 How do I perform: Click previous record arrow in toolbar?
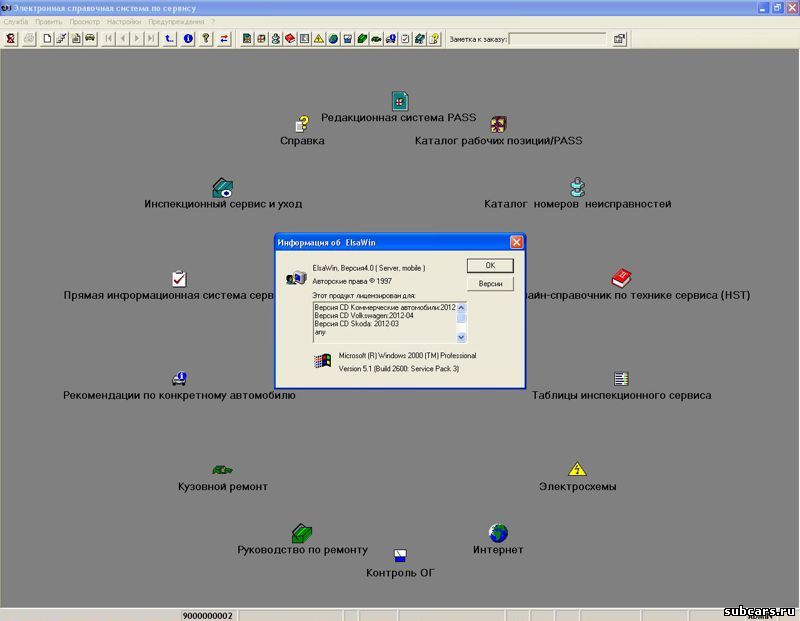pyautogui.click(x=122, y=39)
